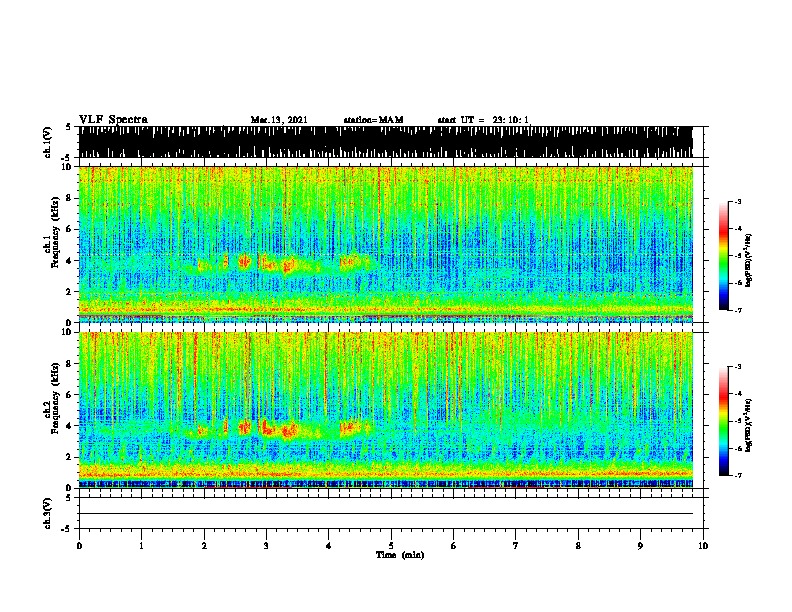The height and width of the screenshot is (612, 792).
Task: Click the "-3" label on ch.1 colorbar
Action: pos(737,201)
